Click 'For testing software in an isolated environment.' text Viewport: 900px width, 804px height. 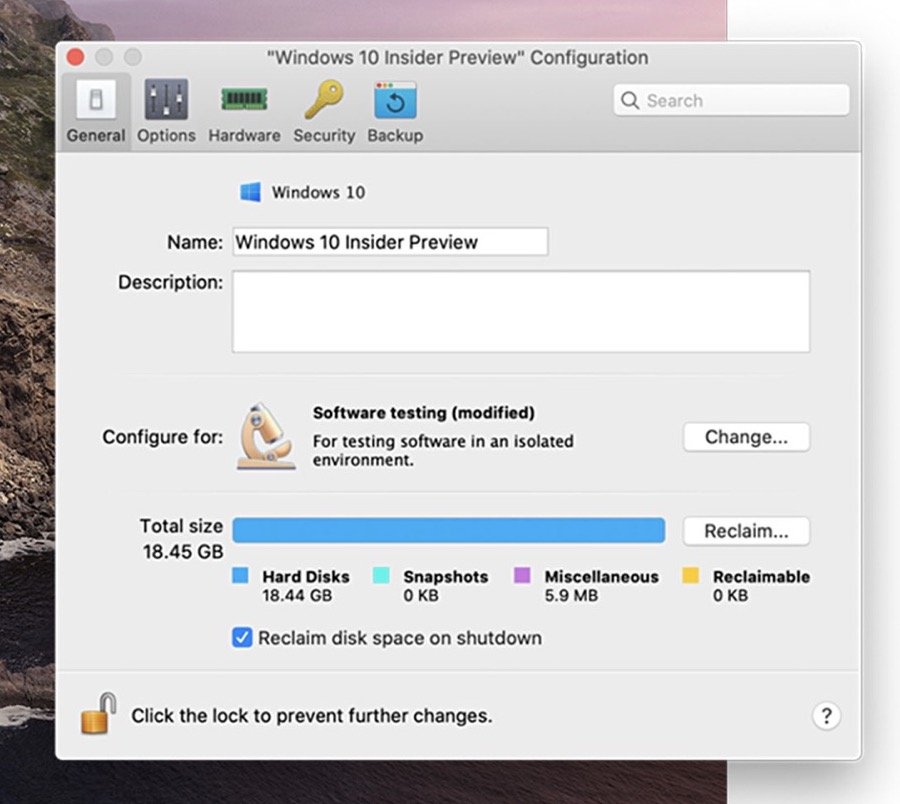[x=443, y=450]
